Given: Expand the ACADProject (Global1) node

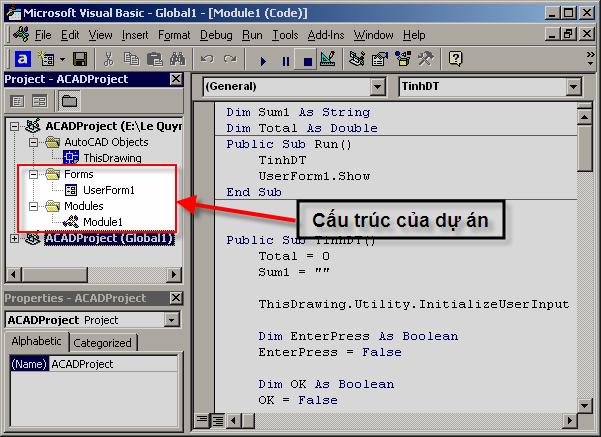Looking at the screenshot, I should [15, 238].
